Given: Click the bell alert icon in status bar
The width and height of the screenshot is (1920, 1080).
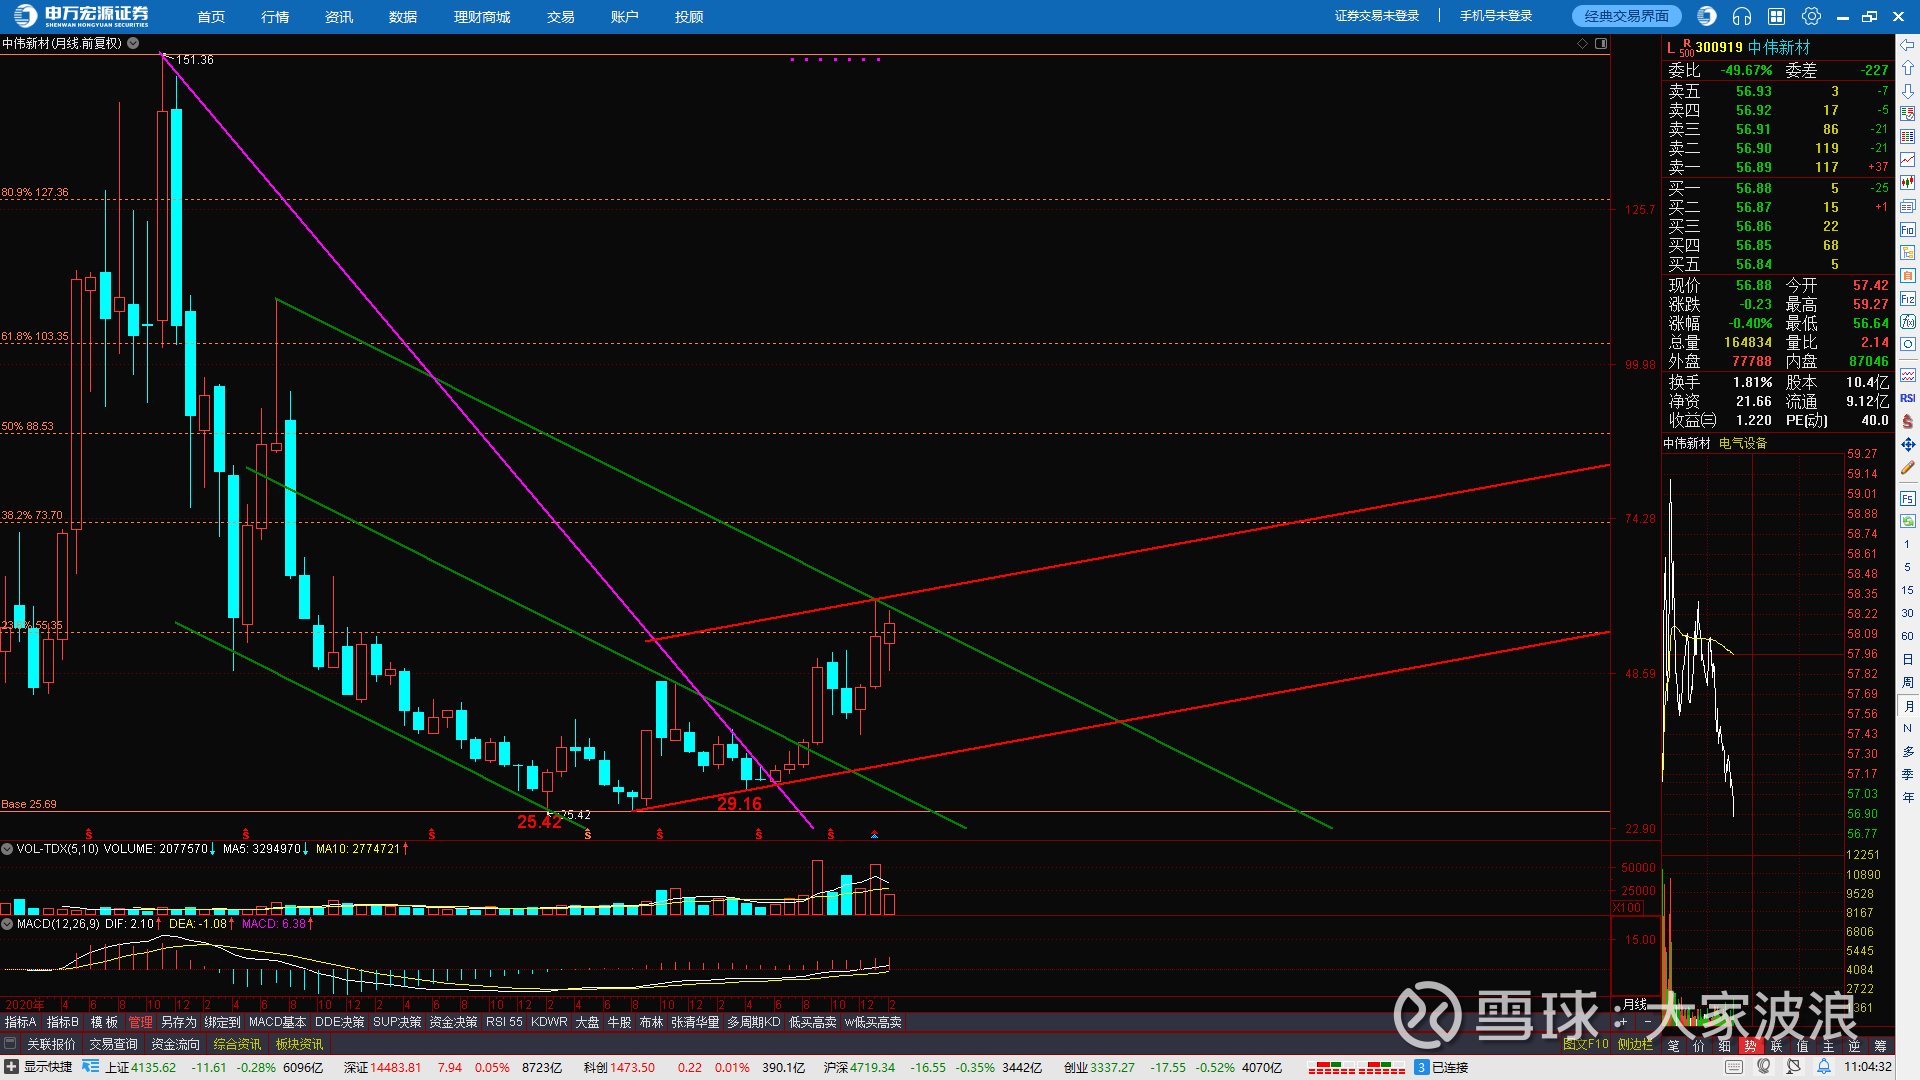Looking at the screenshot, I should point(1824,1067).
